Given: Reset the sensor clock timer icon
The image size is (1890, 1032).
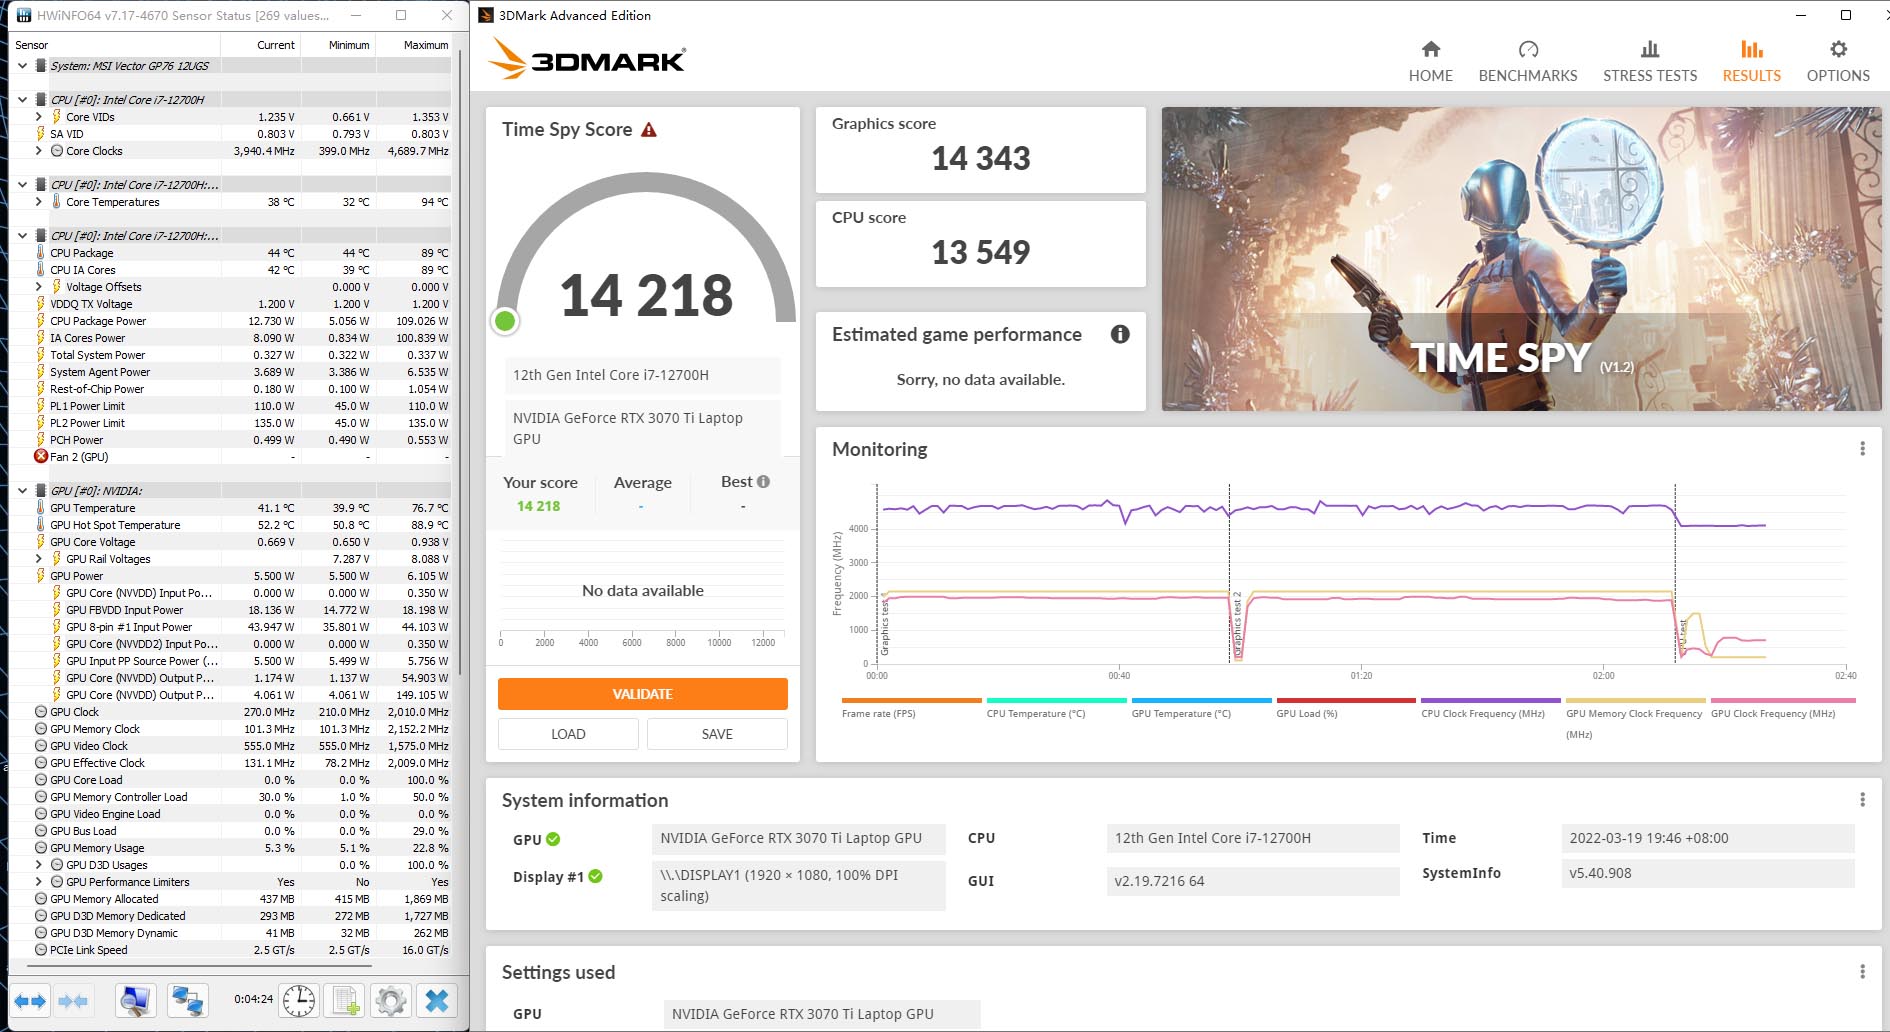Looking at the screenshot, I should 299,1001.
